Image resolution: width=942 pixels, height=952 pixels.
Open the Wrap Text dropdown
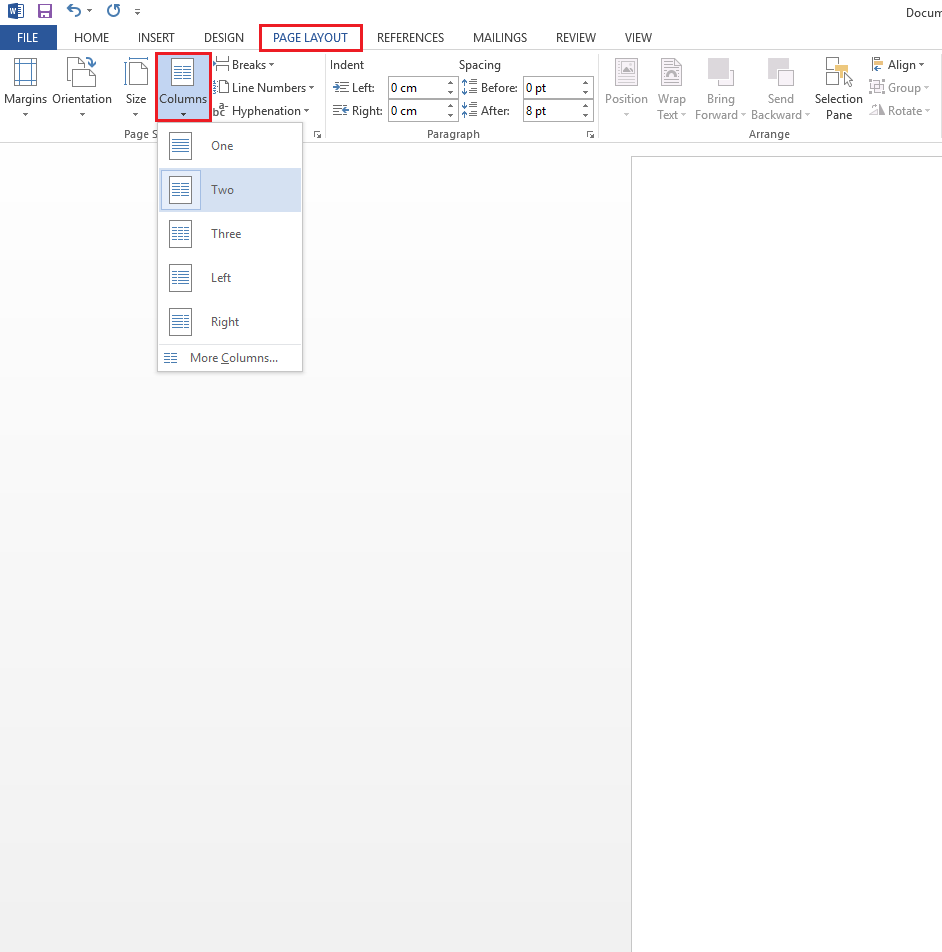(671, 88)
